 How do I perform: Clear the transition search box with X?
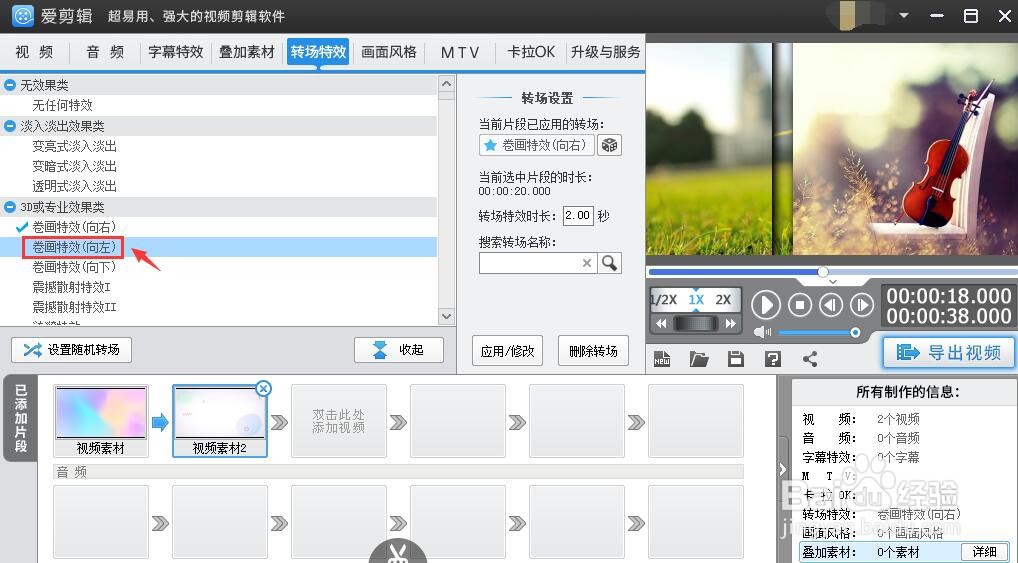pyautogui.click(x=587, y=263)
